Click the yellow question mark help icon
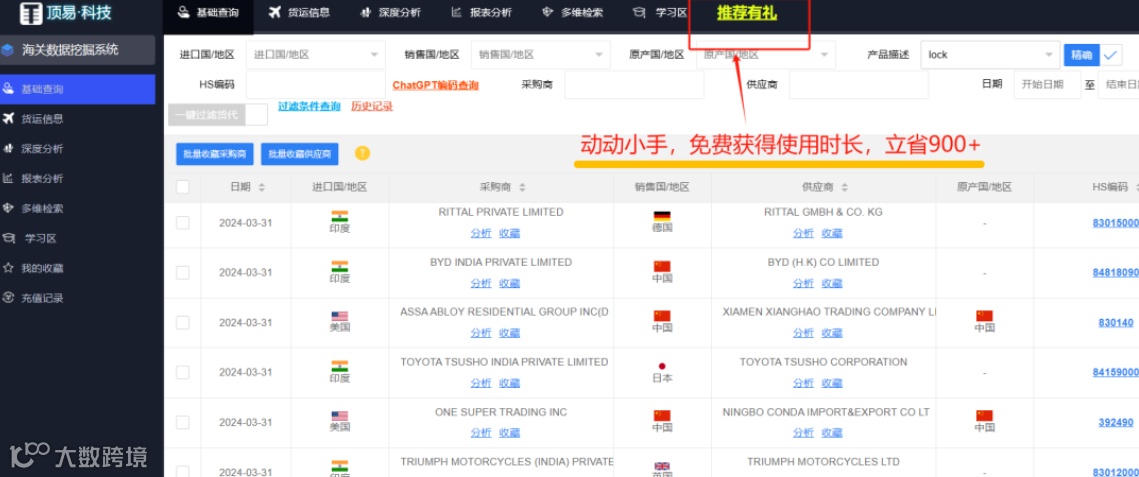Image resolution: width=1139 pixels, height=477 pixels. (362, 153)
